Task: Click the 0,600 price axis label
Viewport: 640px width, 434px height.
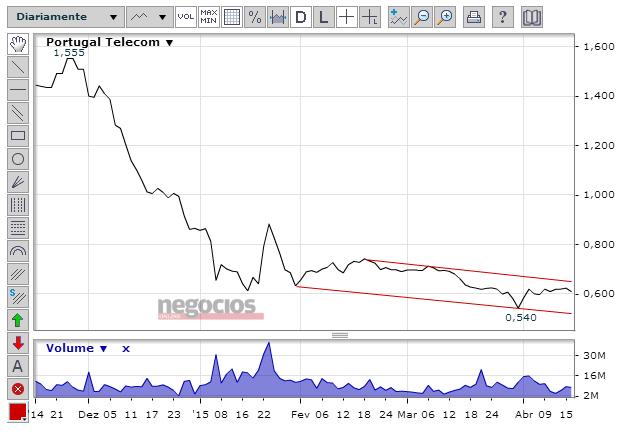Action: [599, 294]
